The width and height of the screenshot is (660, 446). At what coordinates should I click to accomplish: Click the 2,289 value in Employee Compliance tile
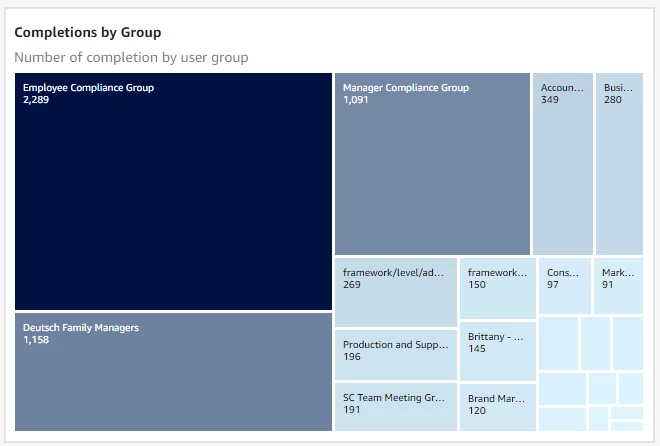[x=37, y=100]
